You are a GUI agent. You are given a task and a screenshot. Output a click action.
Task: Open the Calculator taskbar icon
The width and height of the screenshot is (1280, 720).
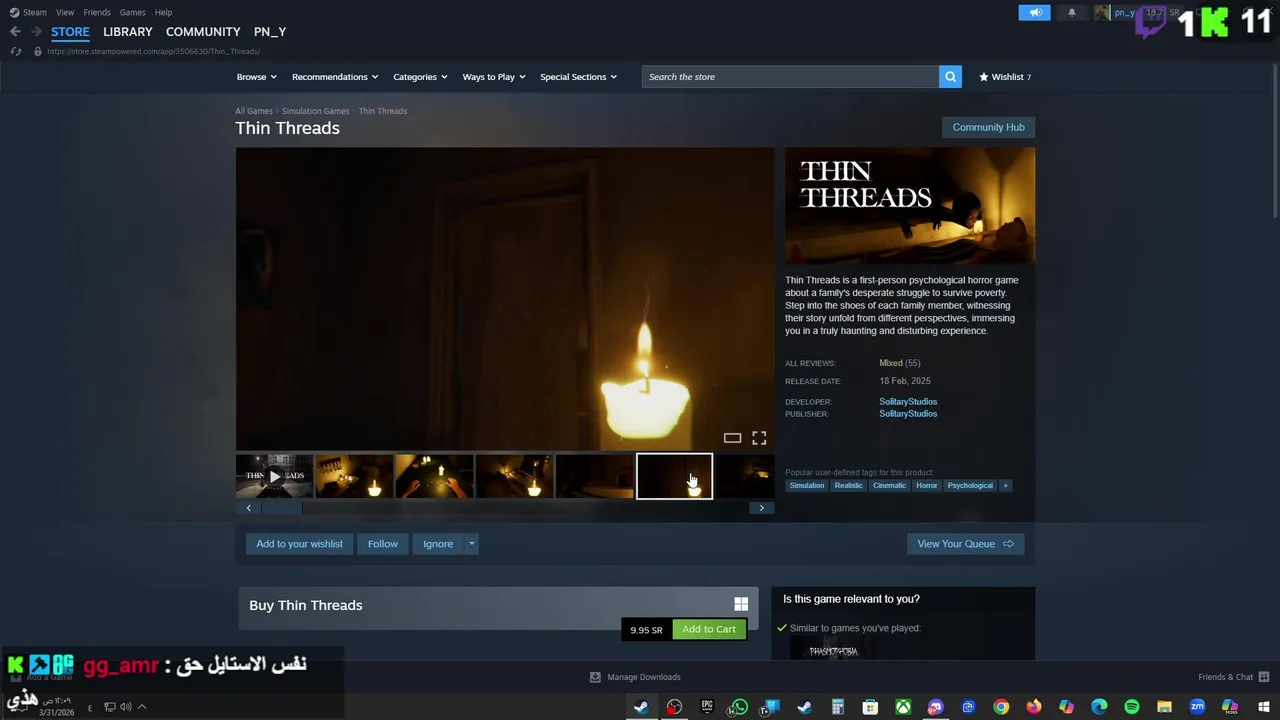point(837,707)
